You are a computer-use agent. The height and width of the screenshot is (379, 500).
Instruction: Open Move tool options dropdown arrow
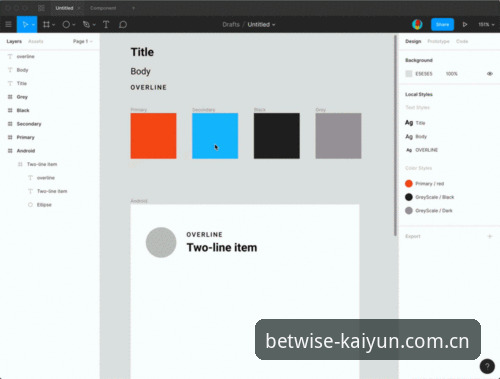(x=33, y=25)
